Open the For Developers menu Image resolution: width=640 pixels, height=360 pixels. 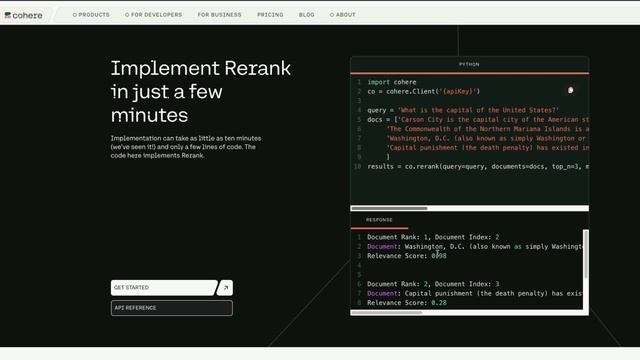tap(153, 15)
